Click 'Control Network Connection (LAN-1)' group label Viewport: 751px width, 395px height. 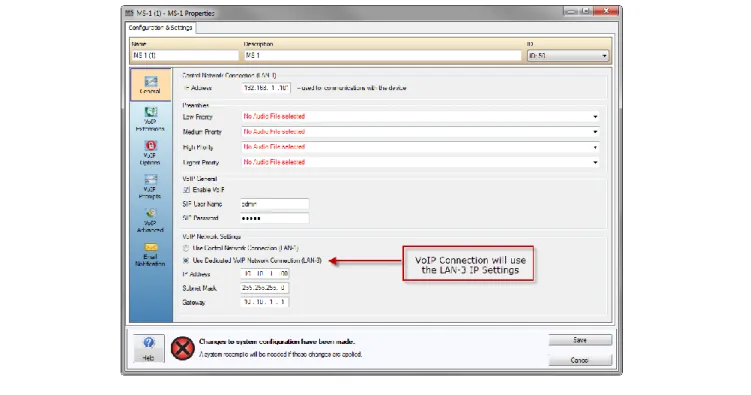229,76
